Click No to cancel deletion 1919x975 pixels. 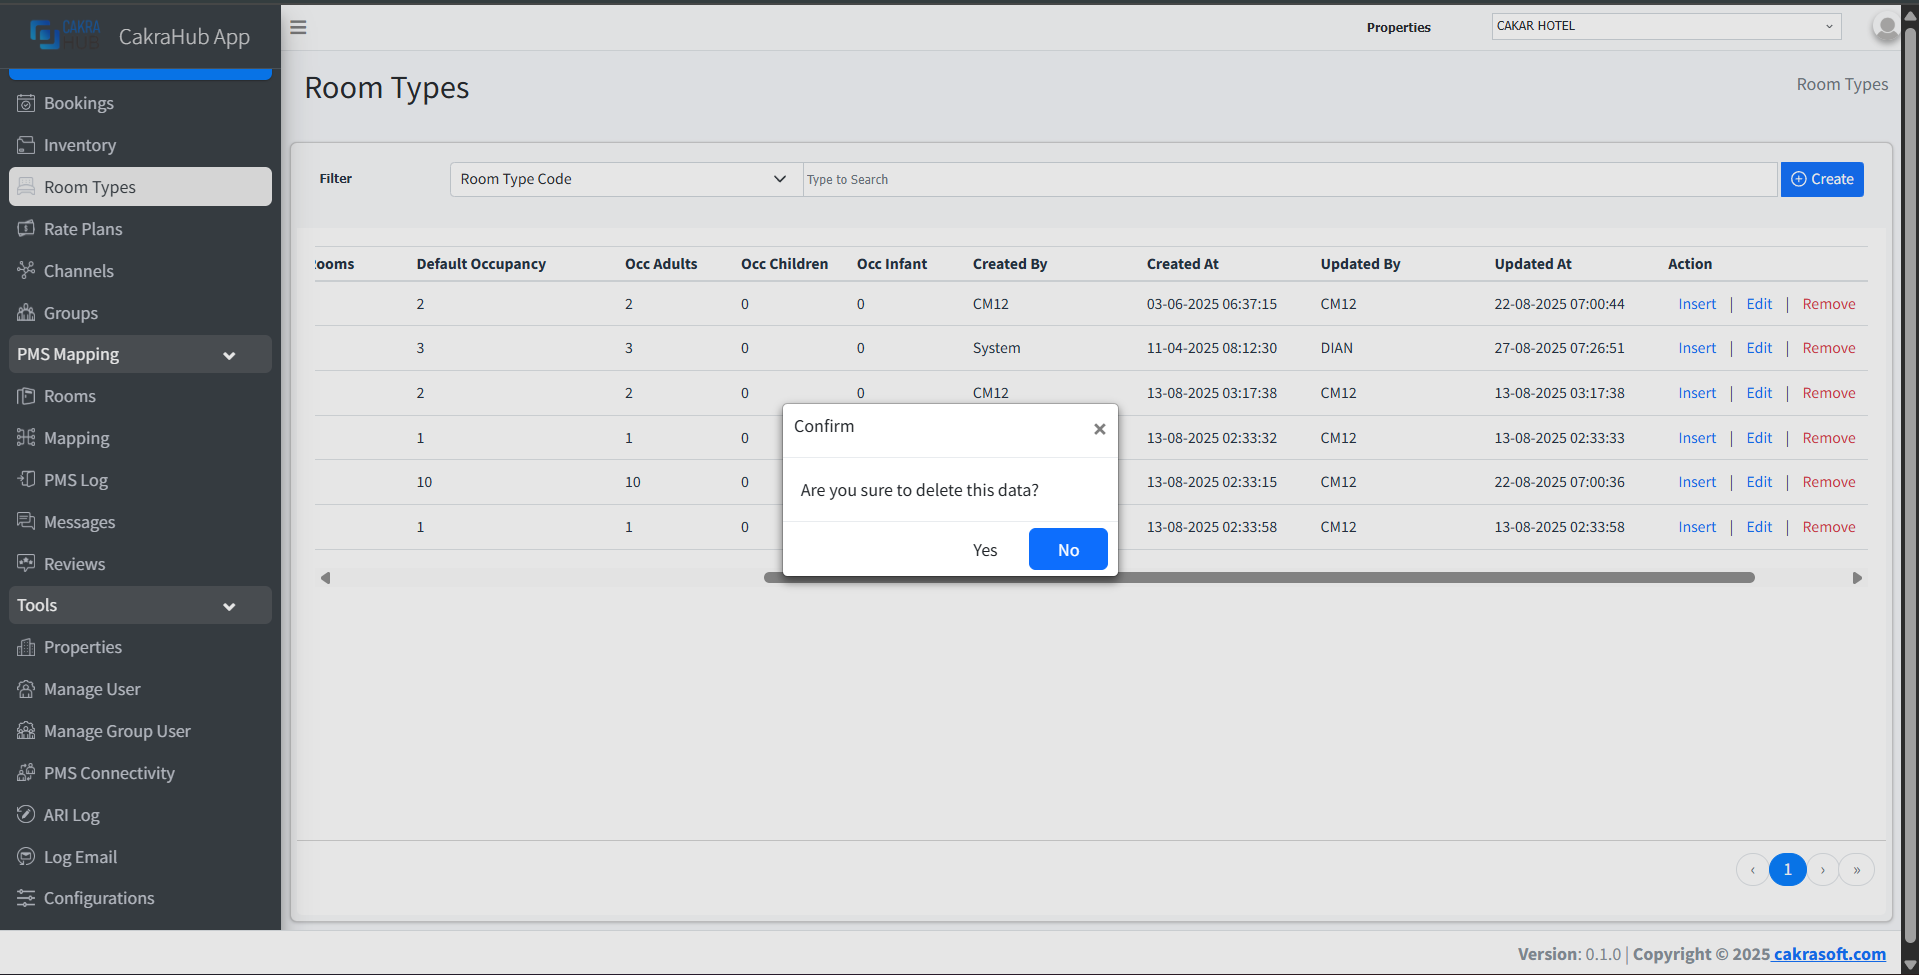tap(1067, 550)
